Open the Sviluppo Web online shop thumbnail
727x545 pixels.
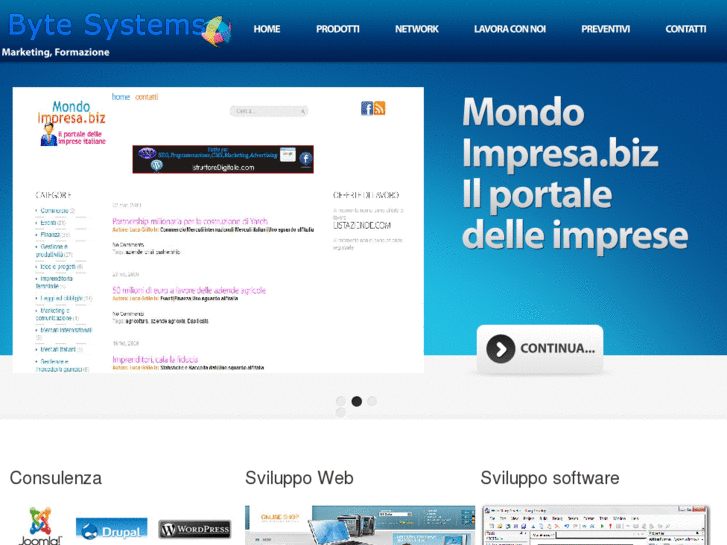click(x=360, y=525)
